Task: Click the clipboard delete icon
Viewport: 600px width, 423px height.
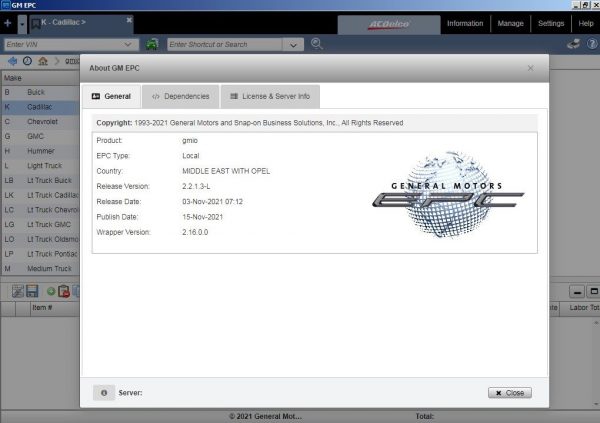Action: coord(64,291)
